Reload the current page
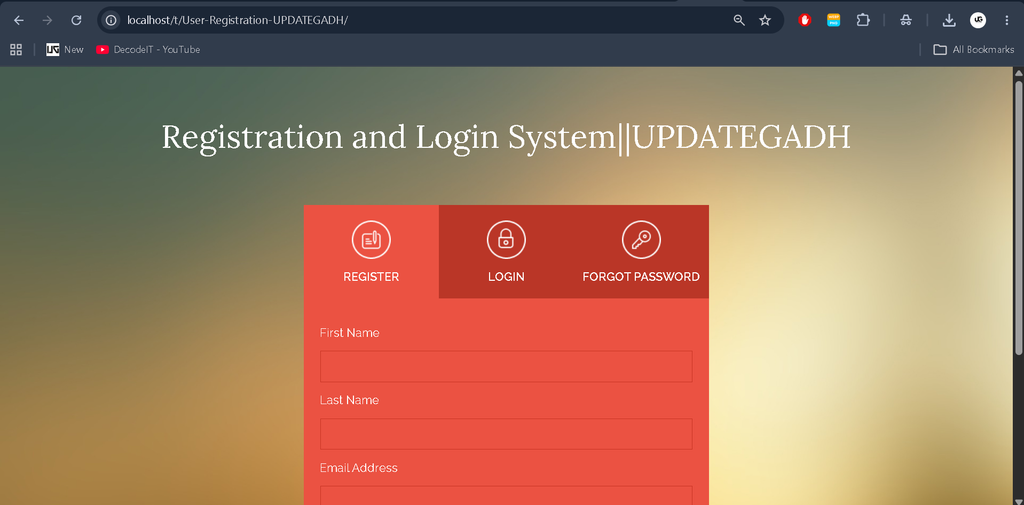Image resolution: width=1024 pixels, height=505 pixels. 76,20
